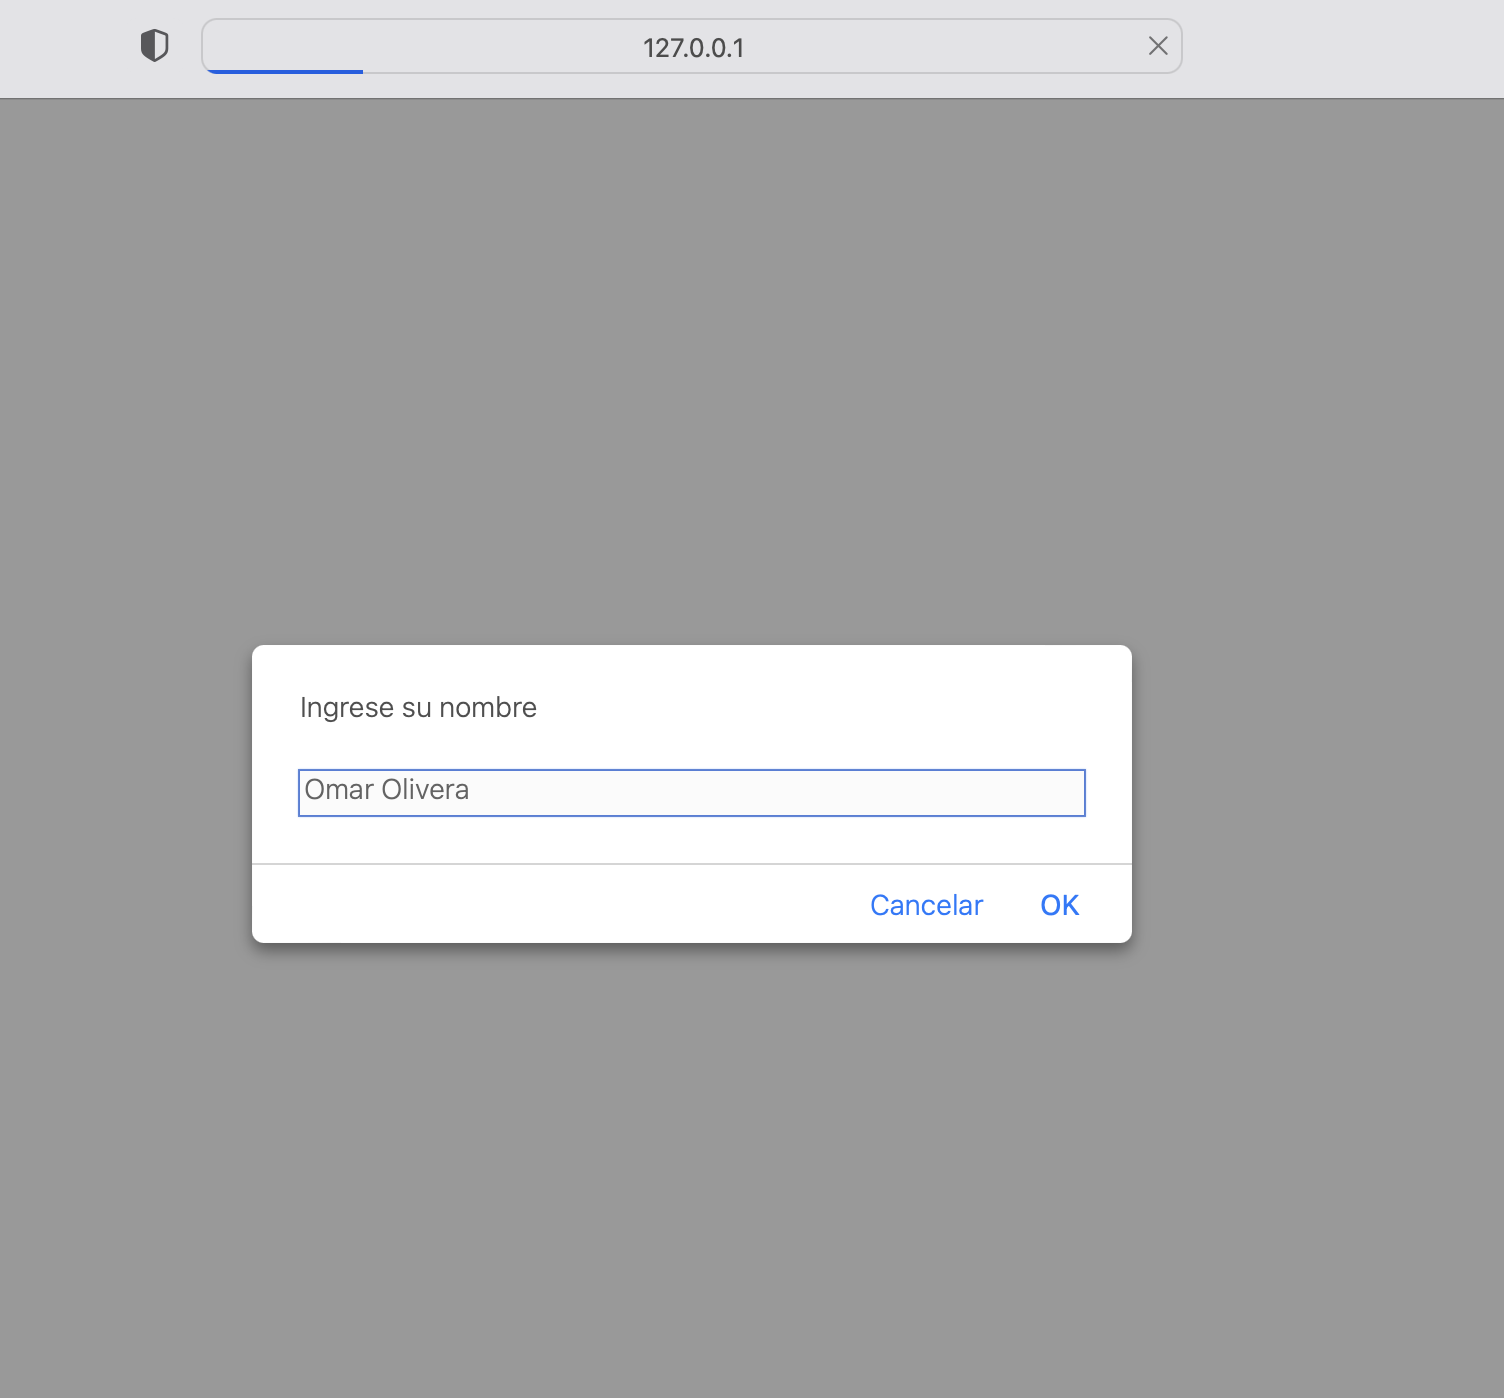Stop page loading with the X icon
The height and width of the screenshot is (1398, 1504).
point(1158,46)
